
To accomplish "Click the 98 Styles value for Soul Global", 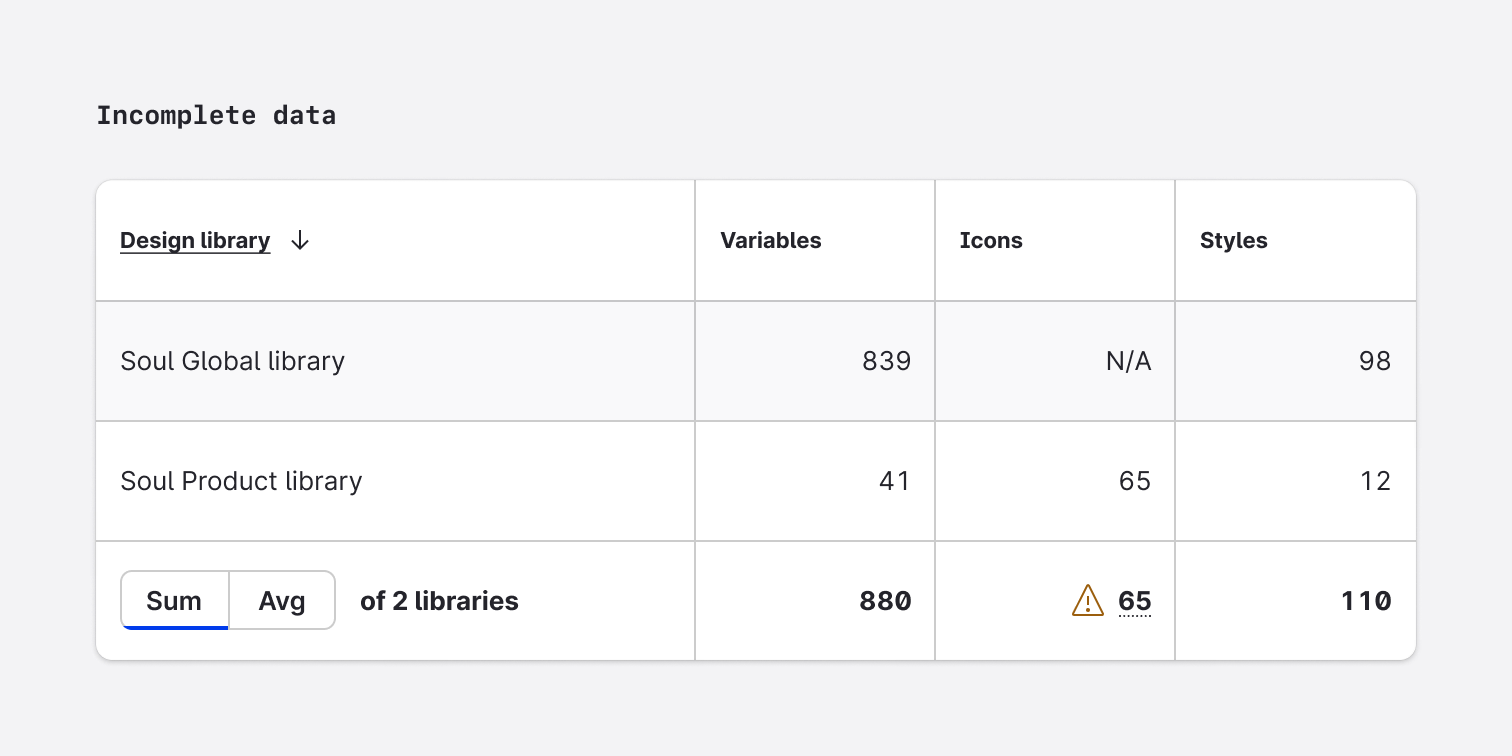I will point(1377,361).
